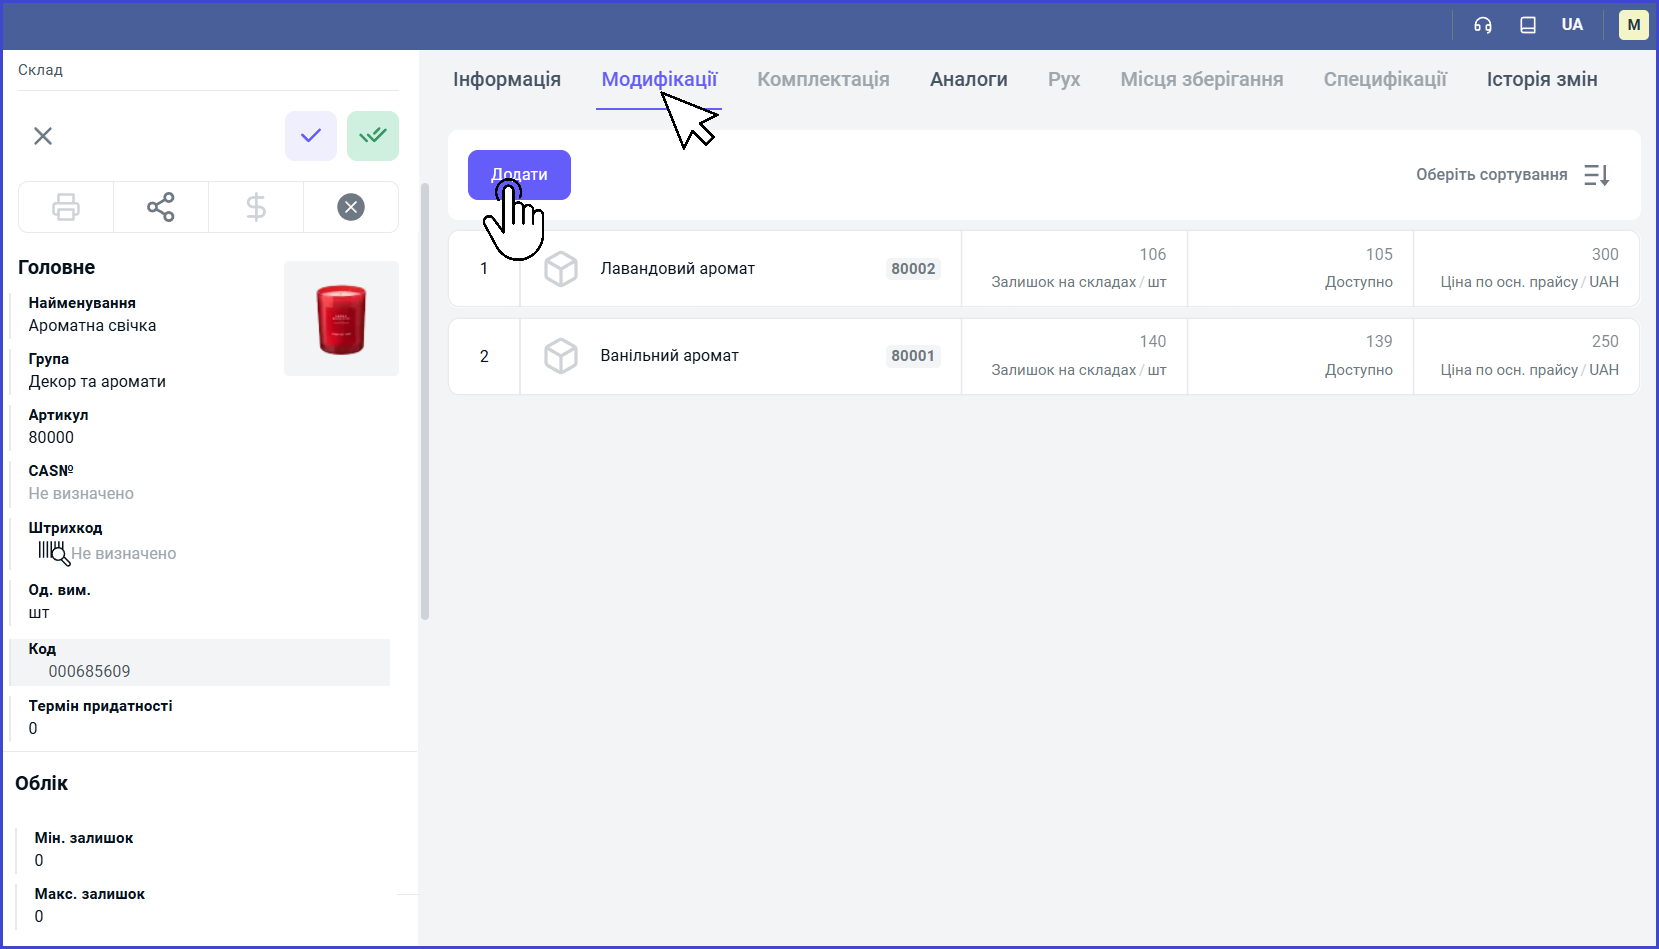Save and close with double checkmark
Image resolution: width=1659 pixels, height=949 pixels.
[373, 136]
